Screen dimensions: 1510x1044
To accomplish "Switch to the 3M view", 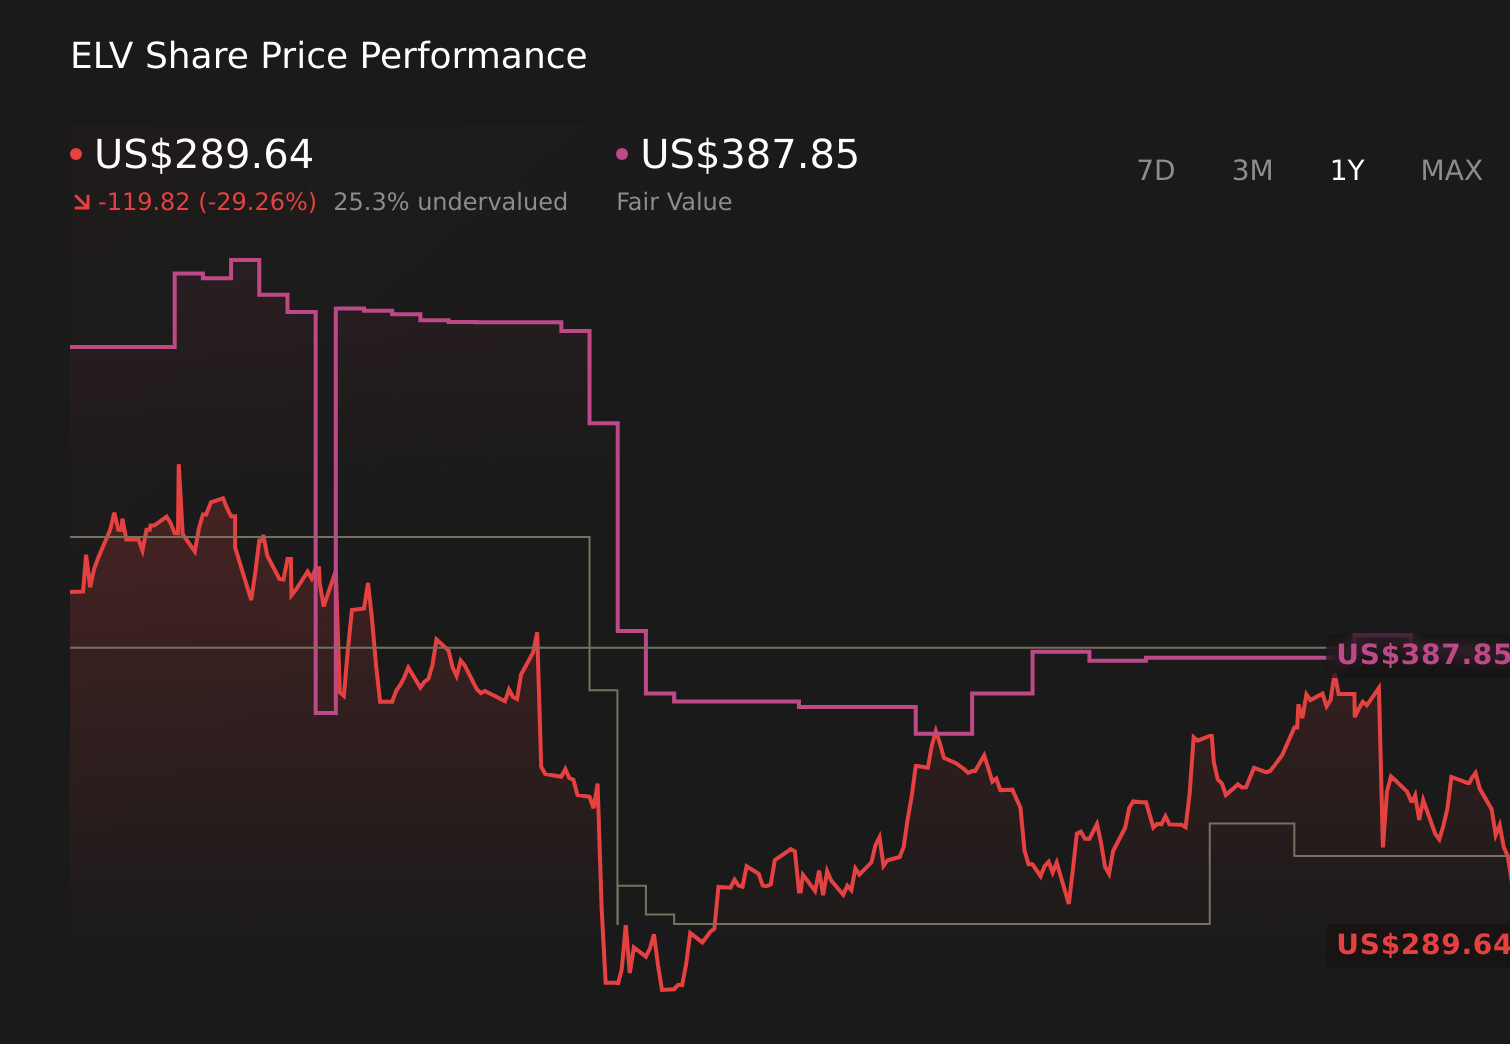I will point(1251,170).
